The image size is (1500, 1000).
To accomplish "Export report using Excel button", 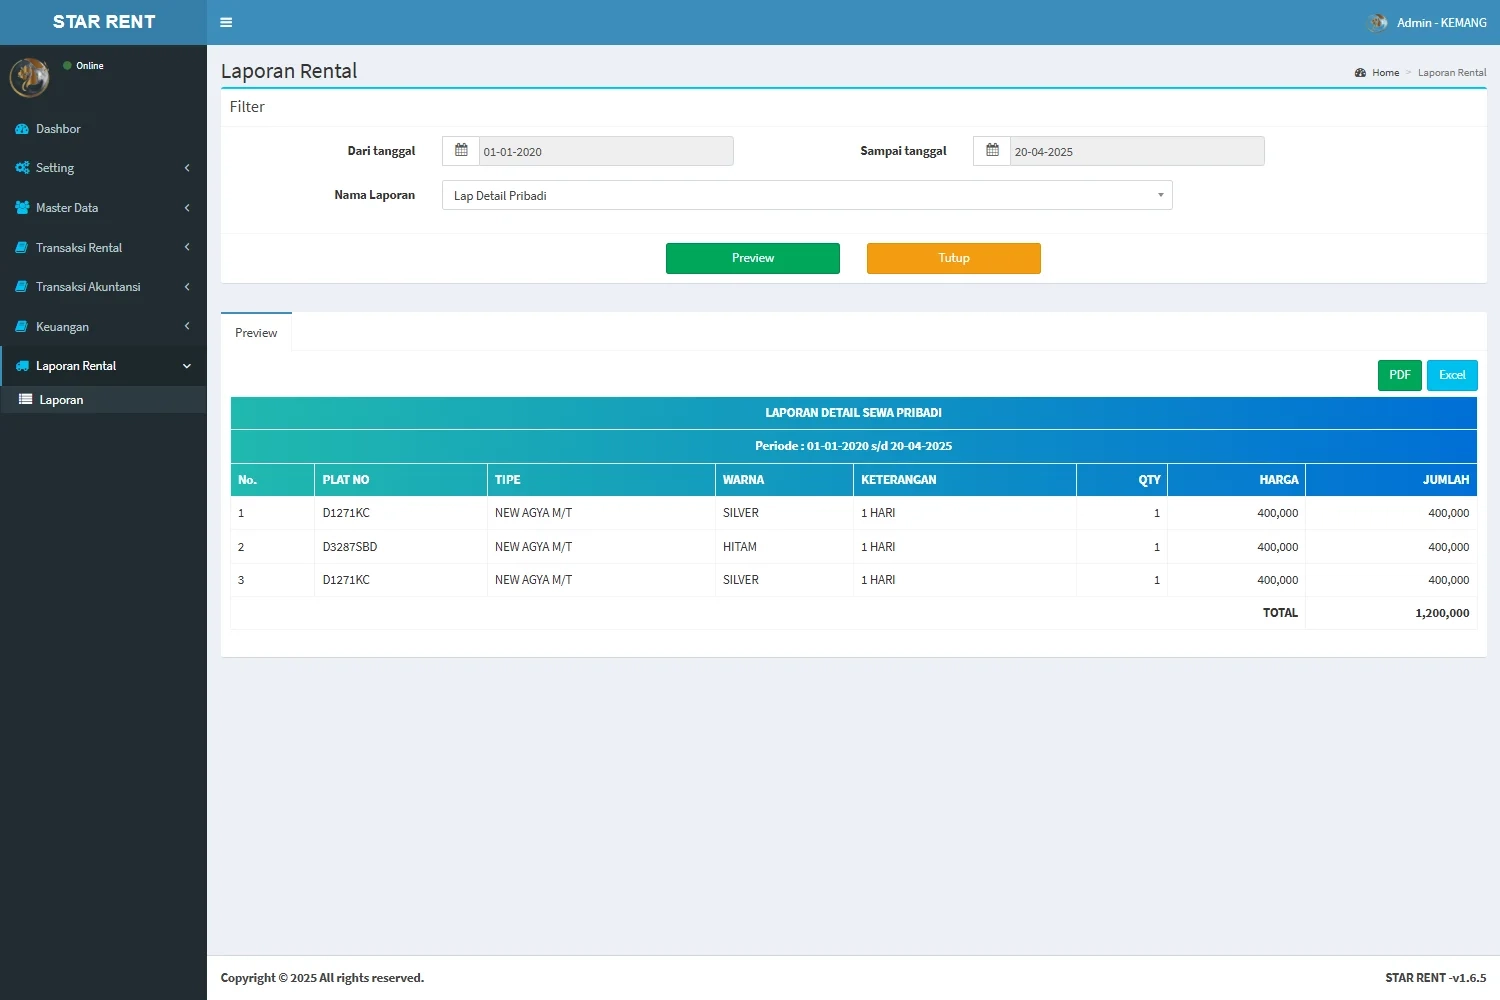I will (x=1451, y=375).
